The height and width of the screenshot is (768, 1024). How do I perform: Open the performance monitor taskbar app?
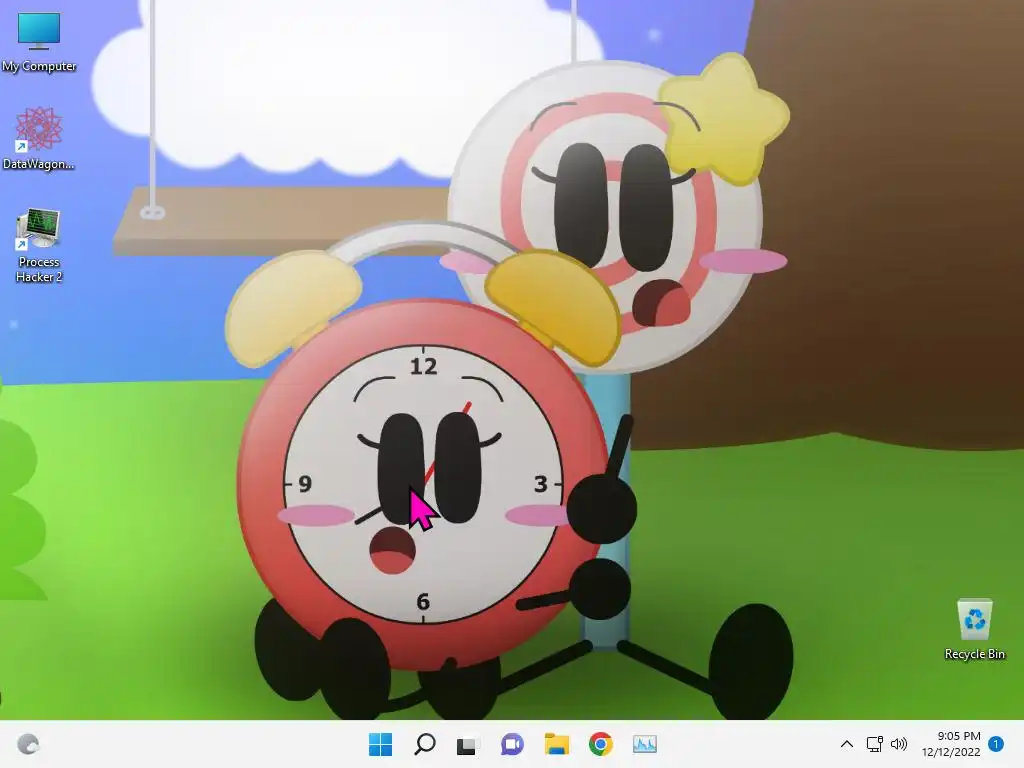point(645,744)
